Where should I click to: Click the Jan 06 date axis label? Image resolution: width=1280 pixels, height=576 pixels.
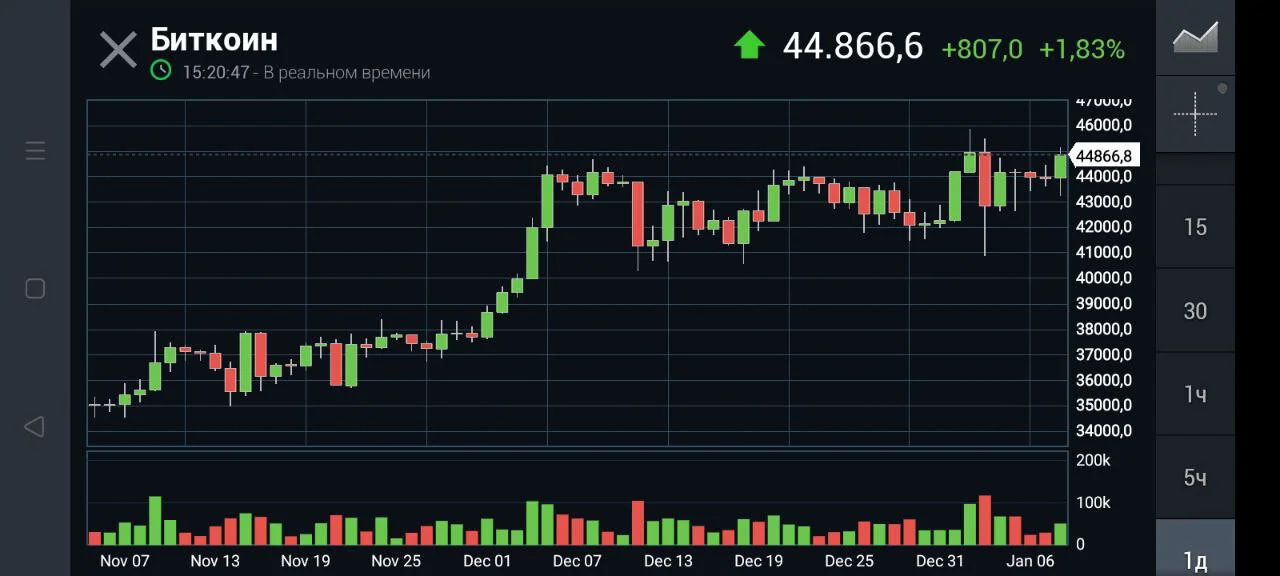click(1030, 561)
